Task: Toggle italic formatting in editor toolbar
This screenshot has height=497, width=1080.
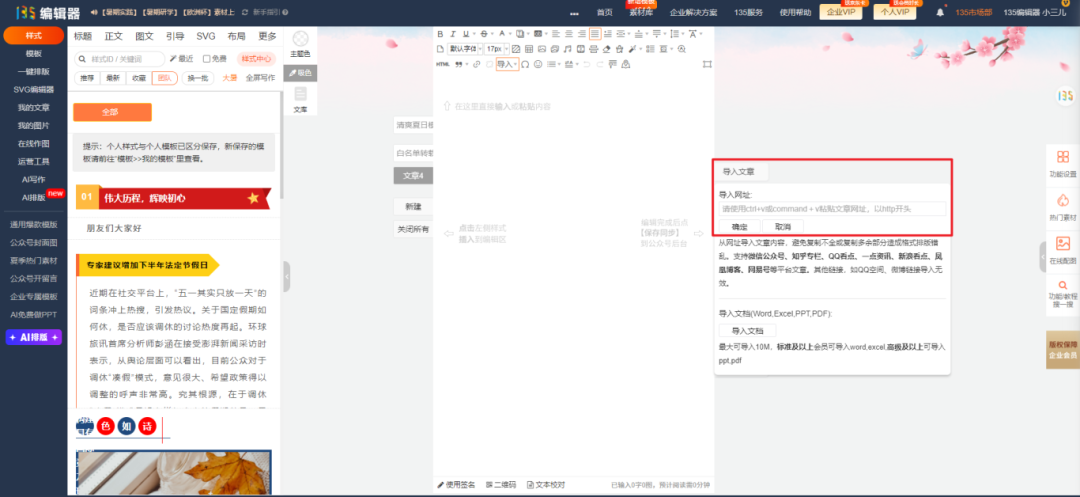Action: point(453,34)
